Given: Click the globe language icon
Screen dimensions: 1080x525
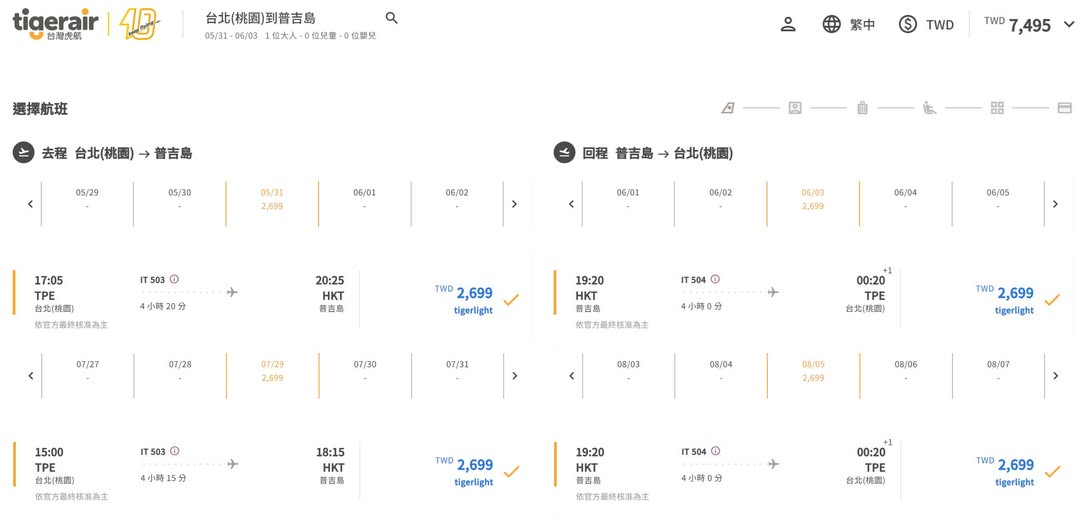Looking at the screenshot, I should 831,24.
